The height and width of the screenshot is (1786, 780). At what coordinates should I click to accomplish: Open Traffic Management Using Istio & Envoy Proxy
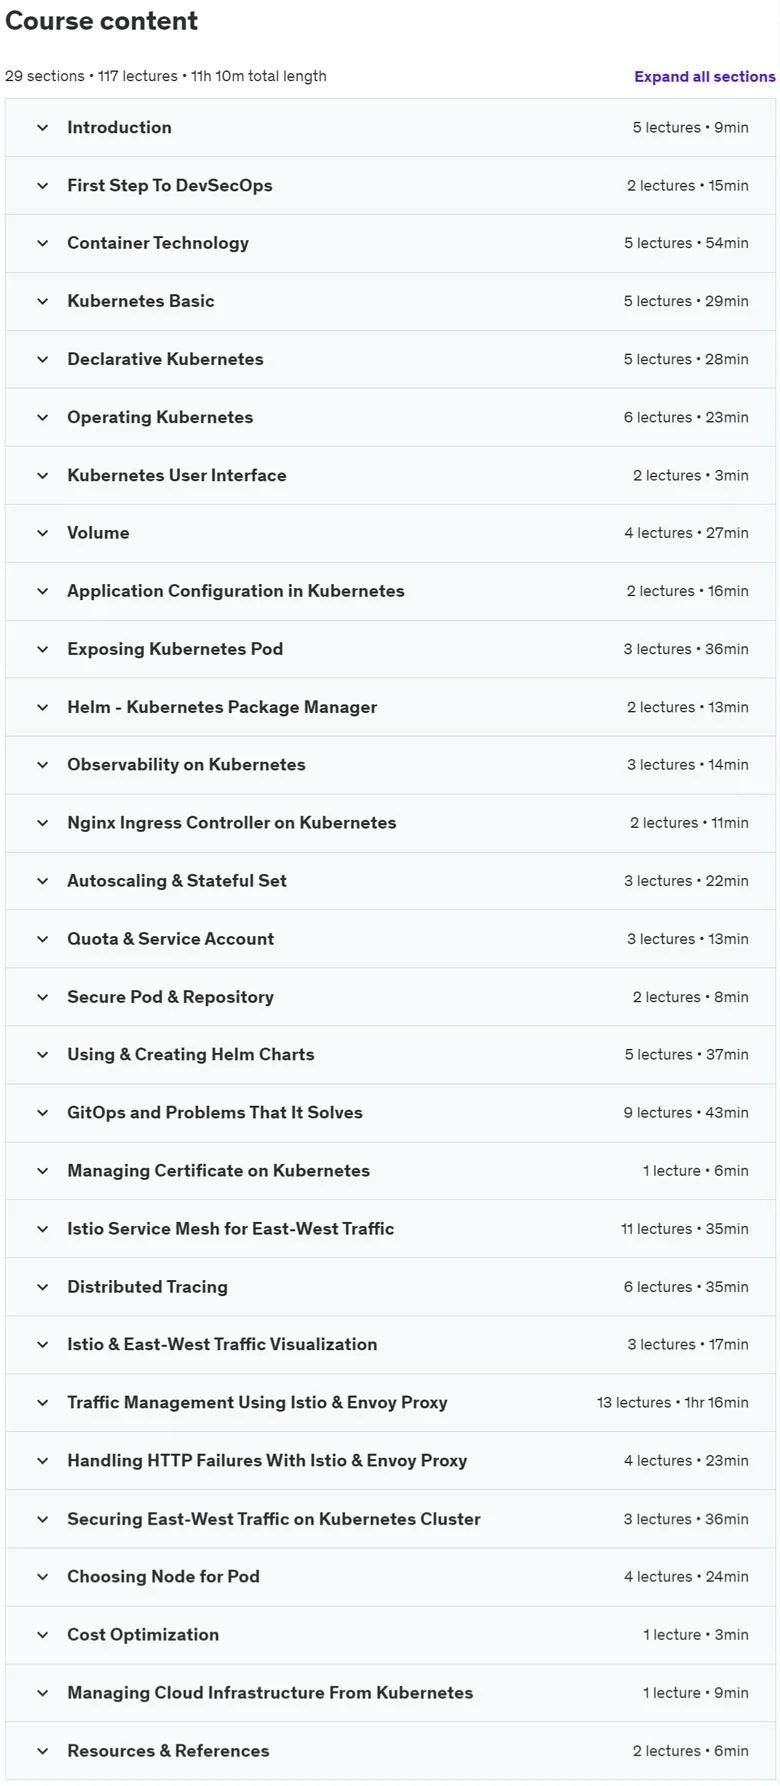[x=390, y=1403]
